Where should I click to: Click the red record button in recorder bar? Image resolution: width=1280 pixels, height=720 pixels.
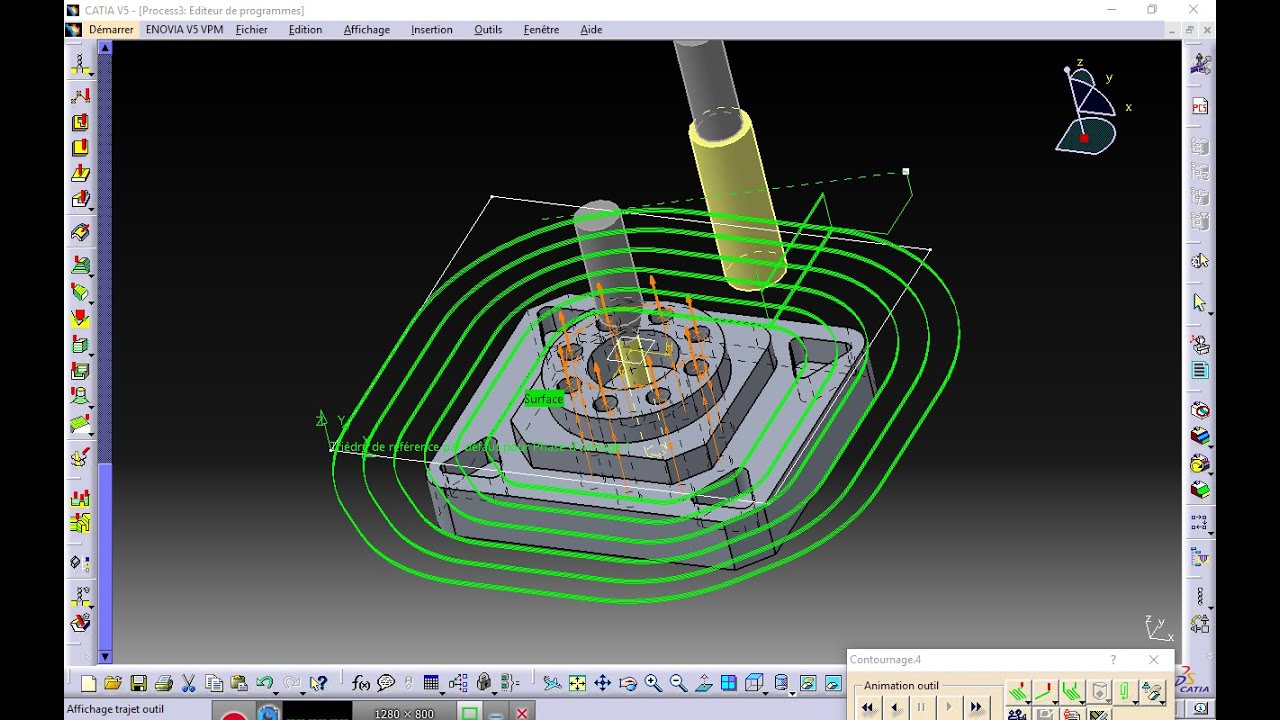coord(233,714)
